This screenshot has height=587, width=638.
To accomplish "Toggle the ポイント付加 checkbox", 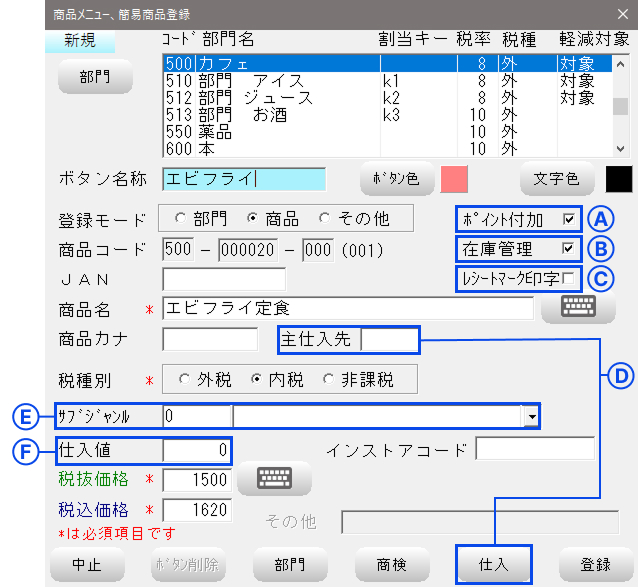I will click(569, 219).
